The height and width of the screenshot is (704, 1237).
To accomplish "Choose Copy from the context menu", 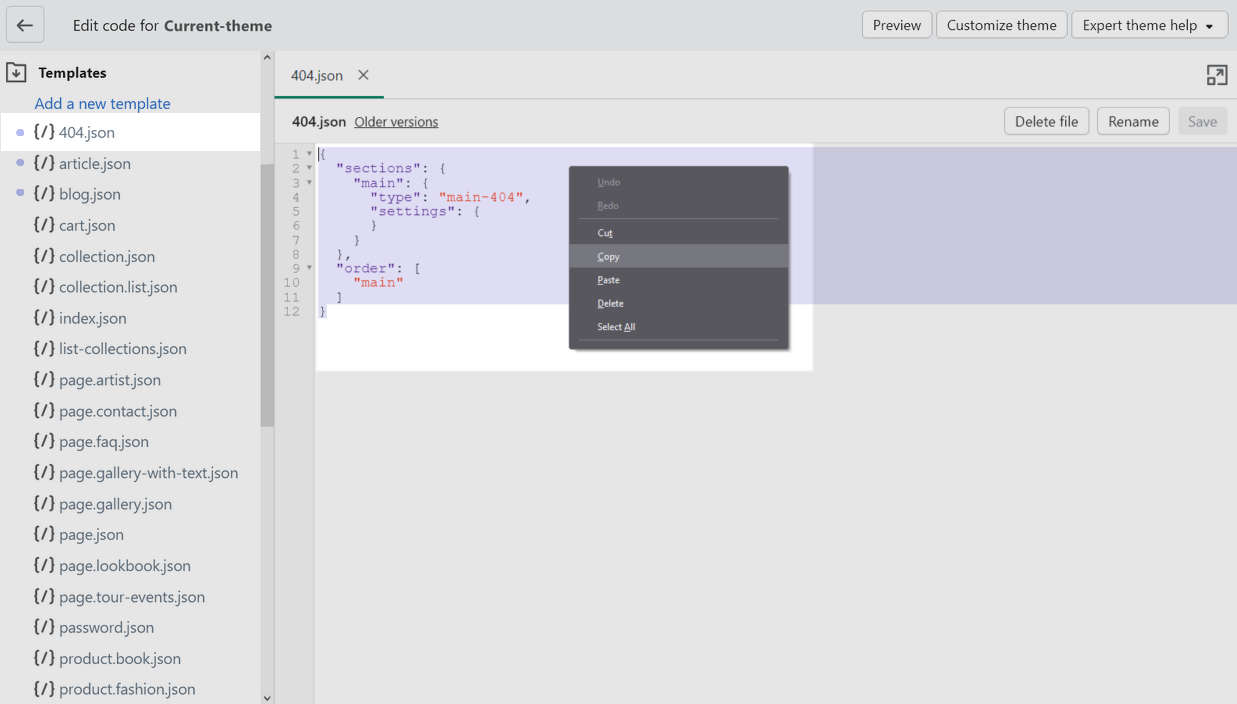I will point(679,256).
